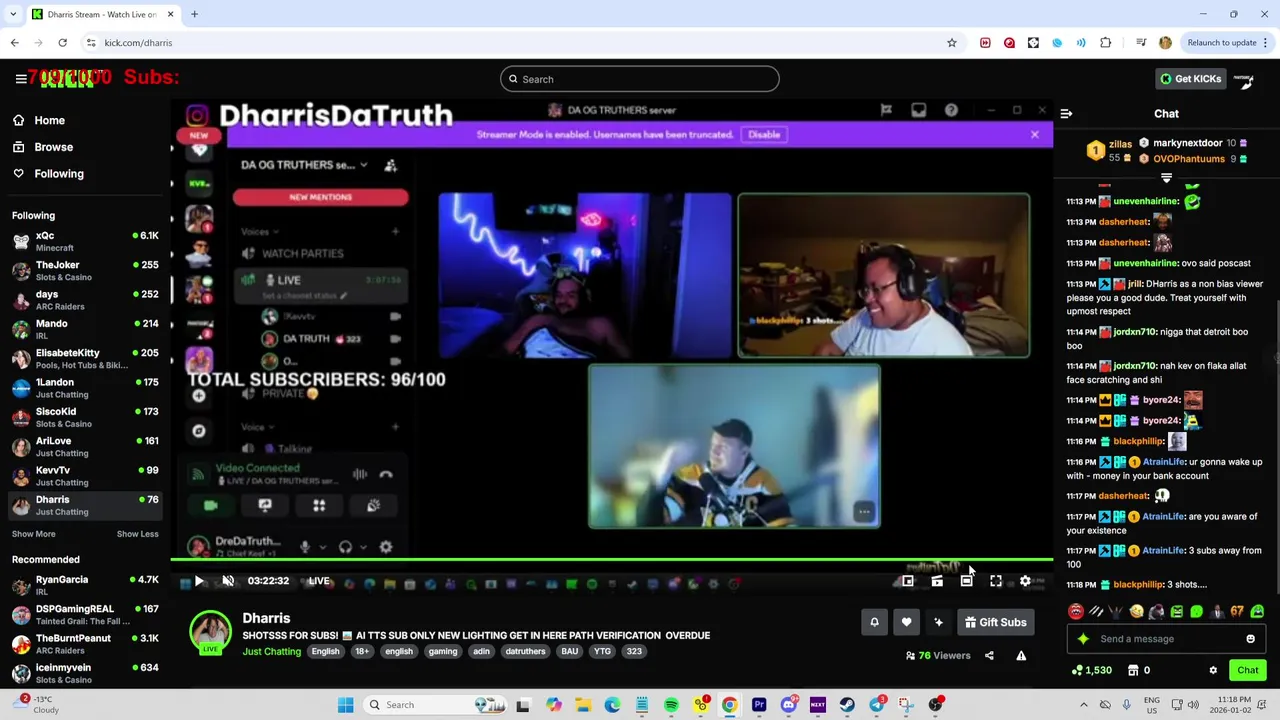Open the channel points 1,530 balance
Viewport: 1280px width, 720px height.
pyautogui.click(x=1091, y=671)
